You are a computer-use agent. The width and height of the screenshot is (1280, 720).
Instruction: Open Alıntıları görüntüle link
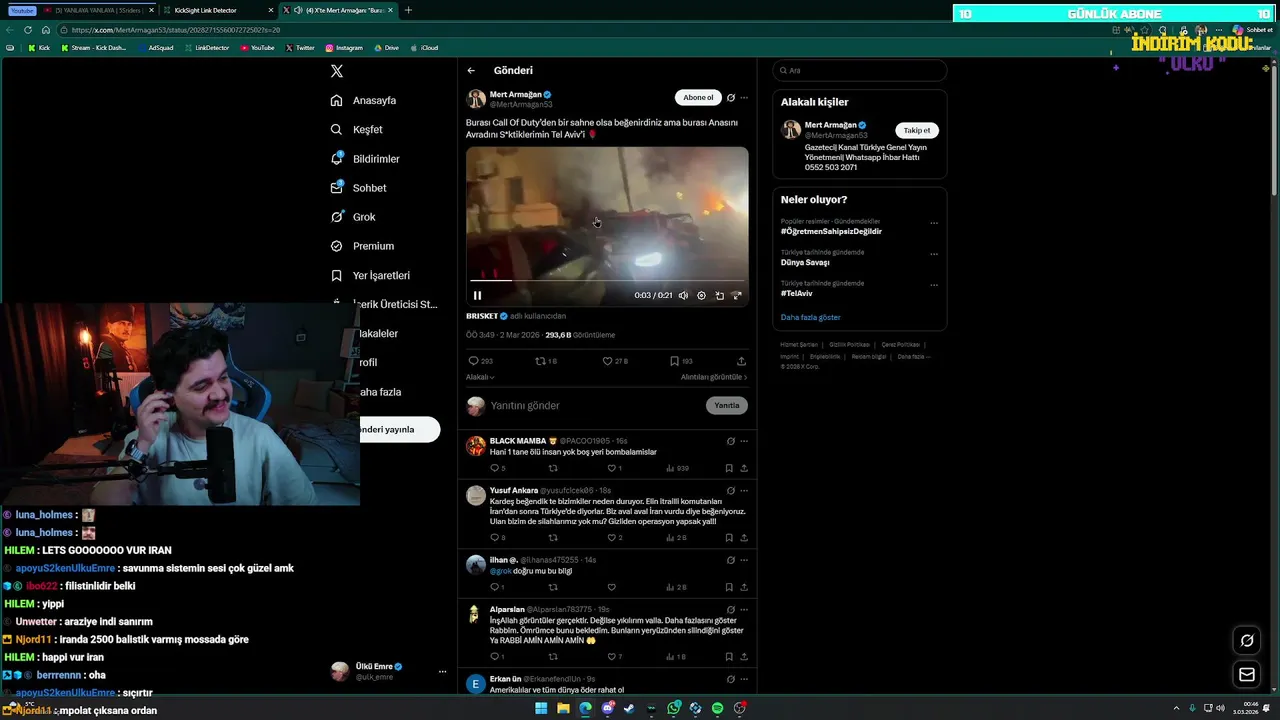pyautogui.click(x=714, y=377)
